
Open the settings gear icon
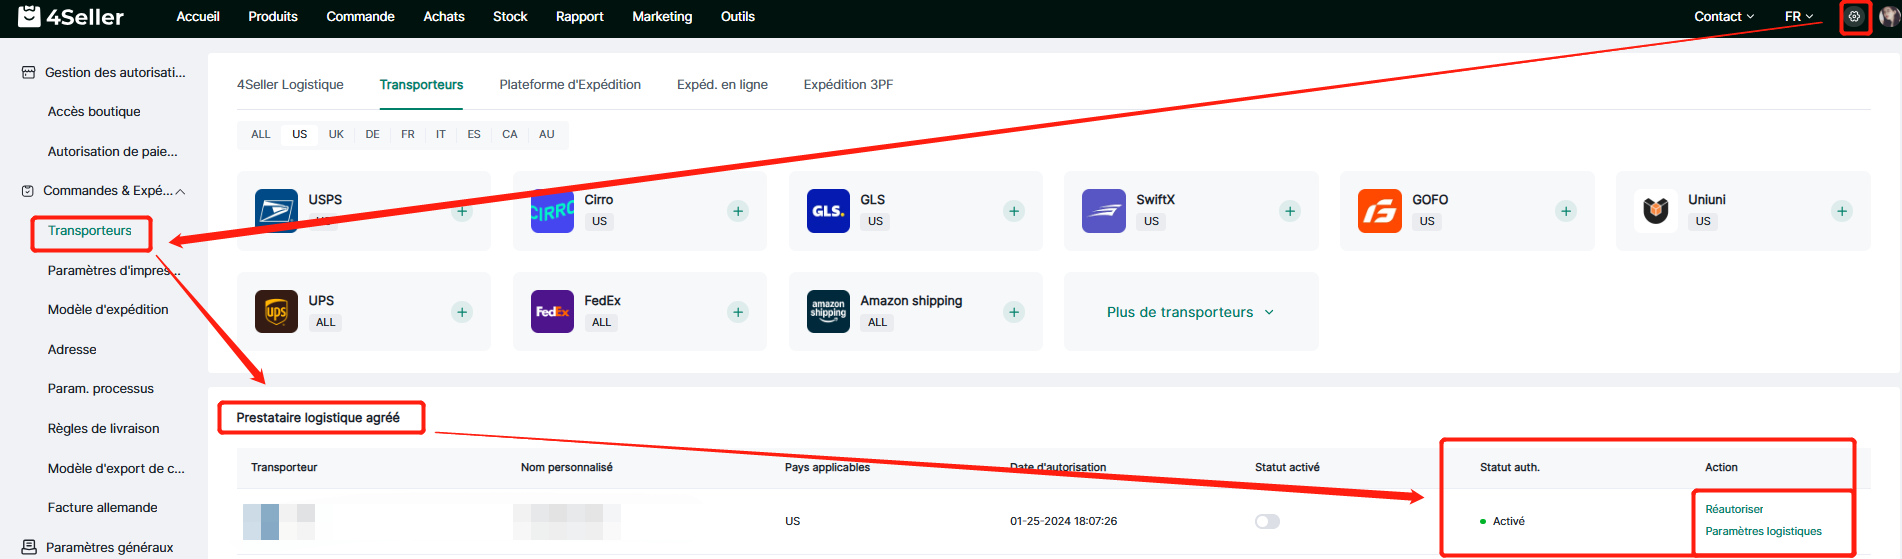click(x=1854, y=17)
